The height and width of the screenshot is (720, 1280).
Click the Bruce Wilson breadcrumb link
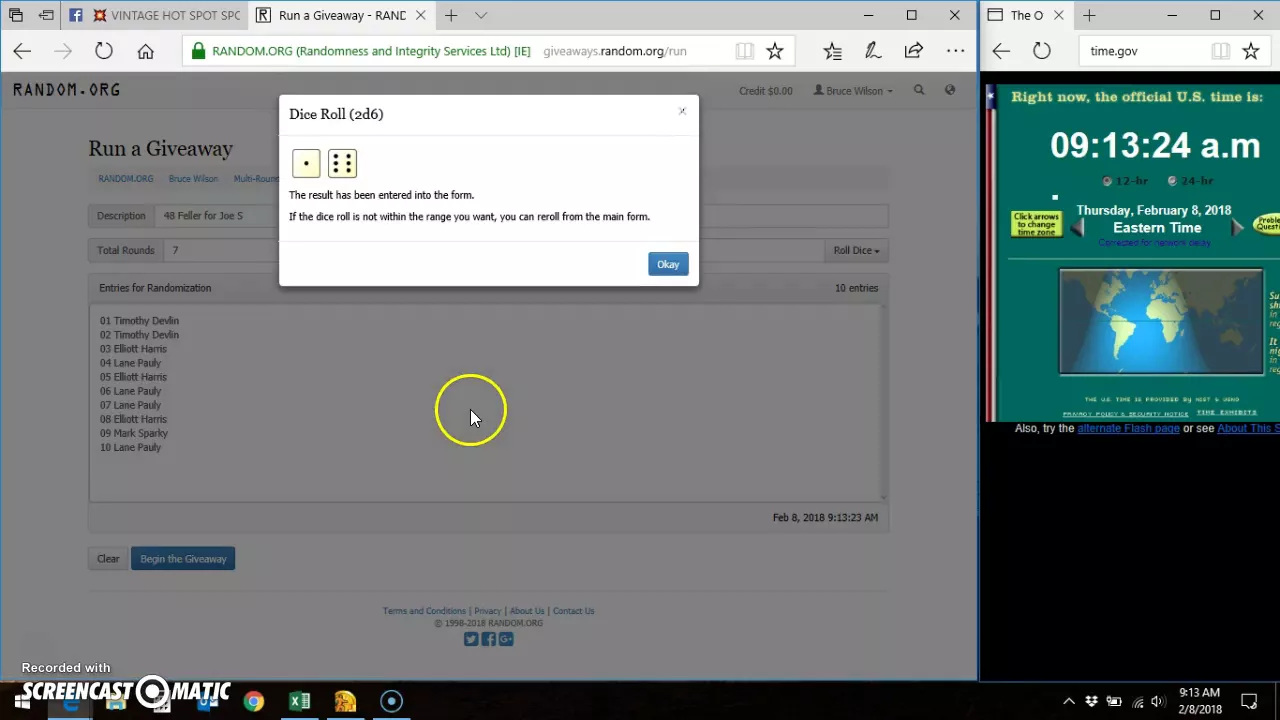click(193, 179)
